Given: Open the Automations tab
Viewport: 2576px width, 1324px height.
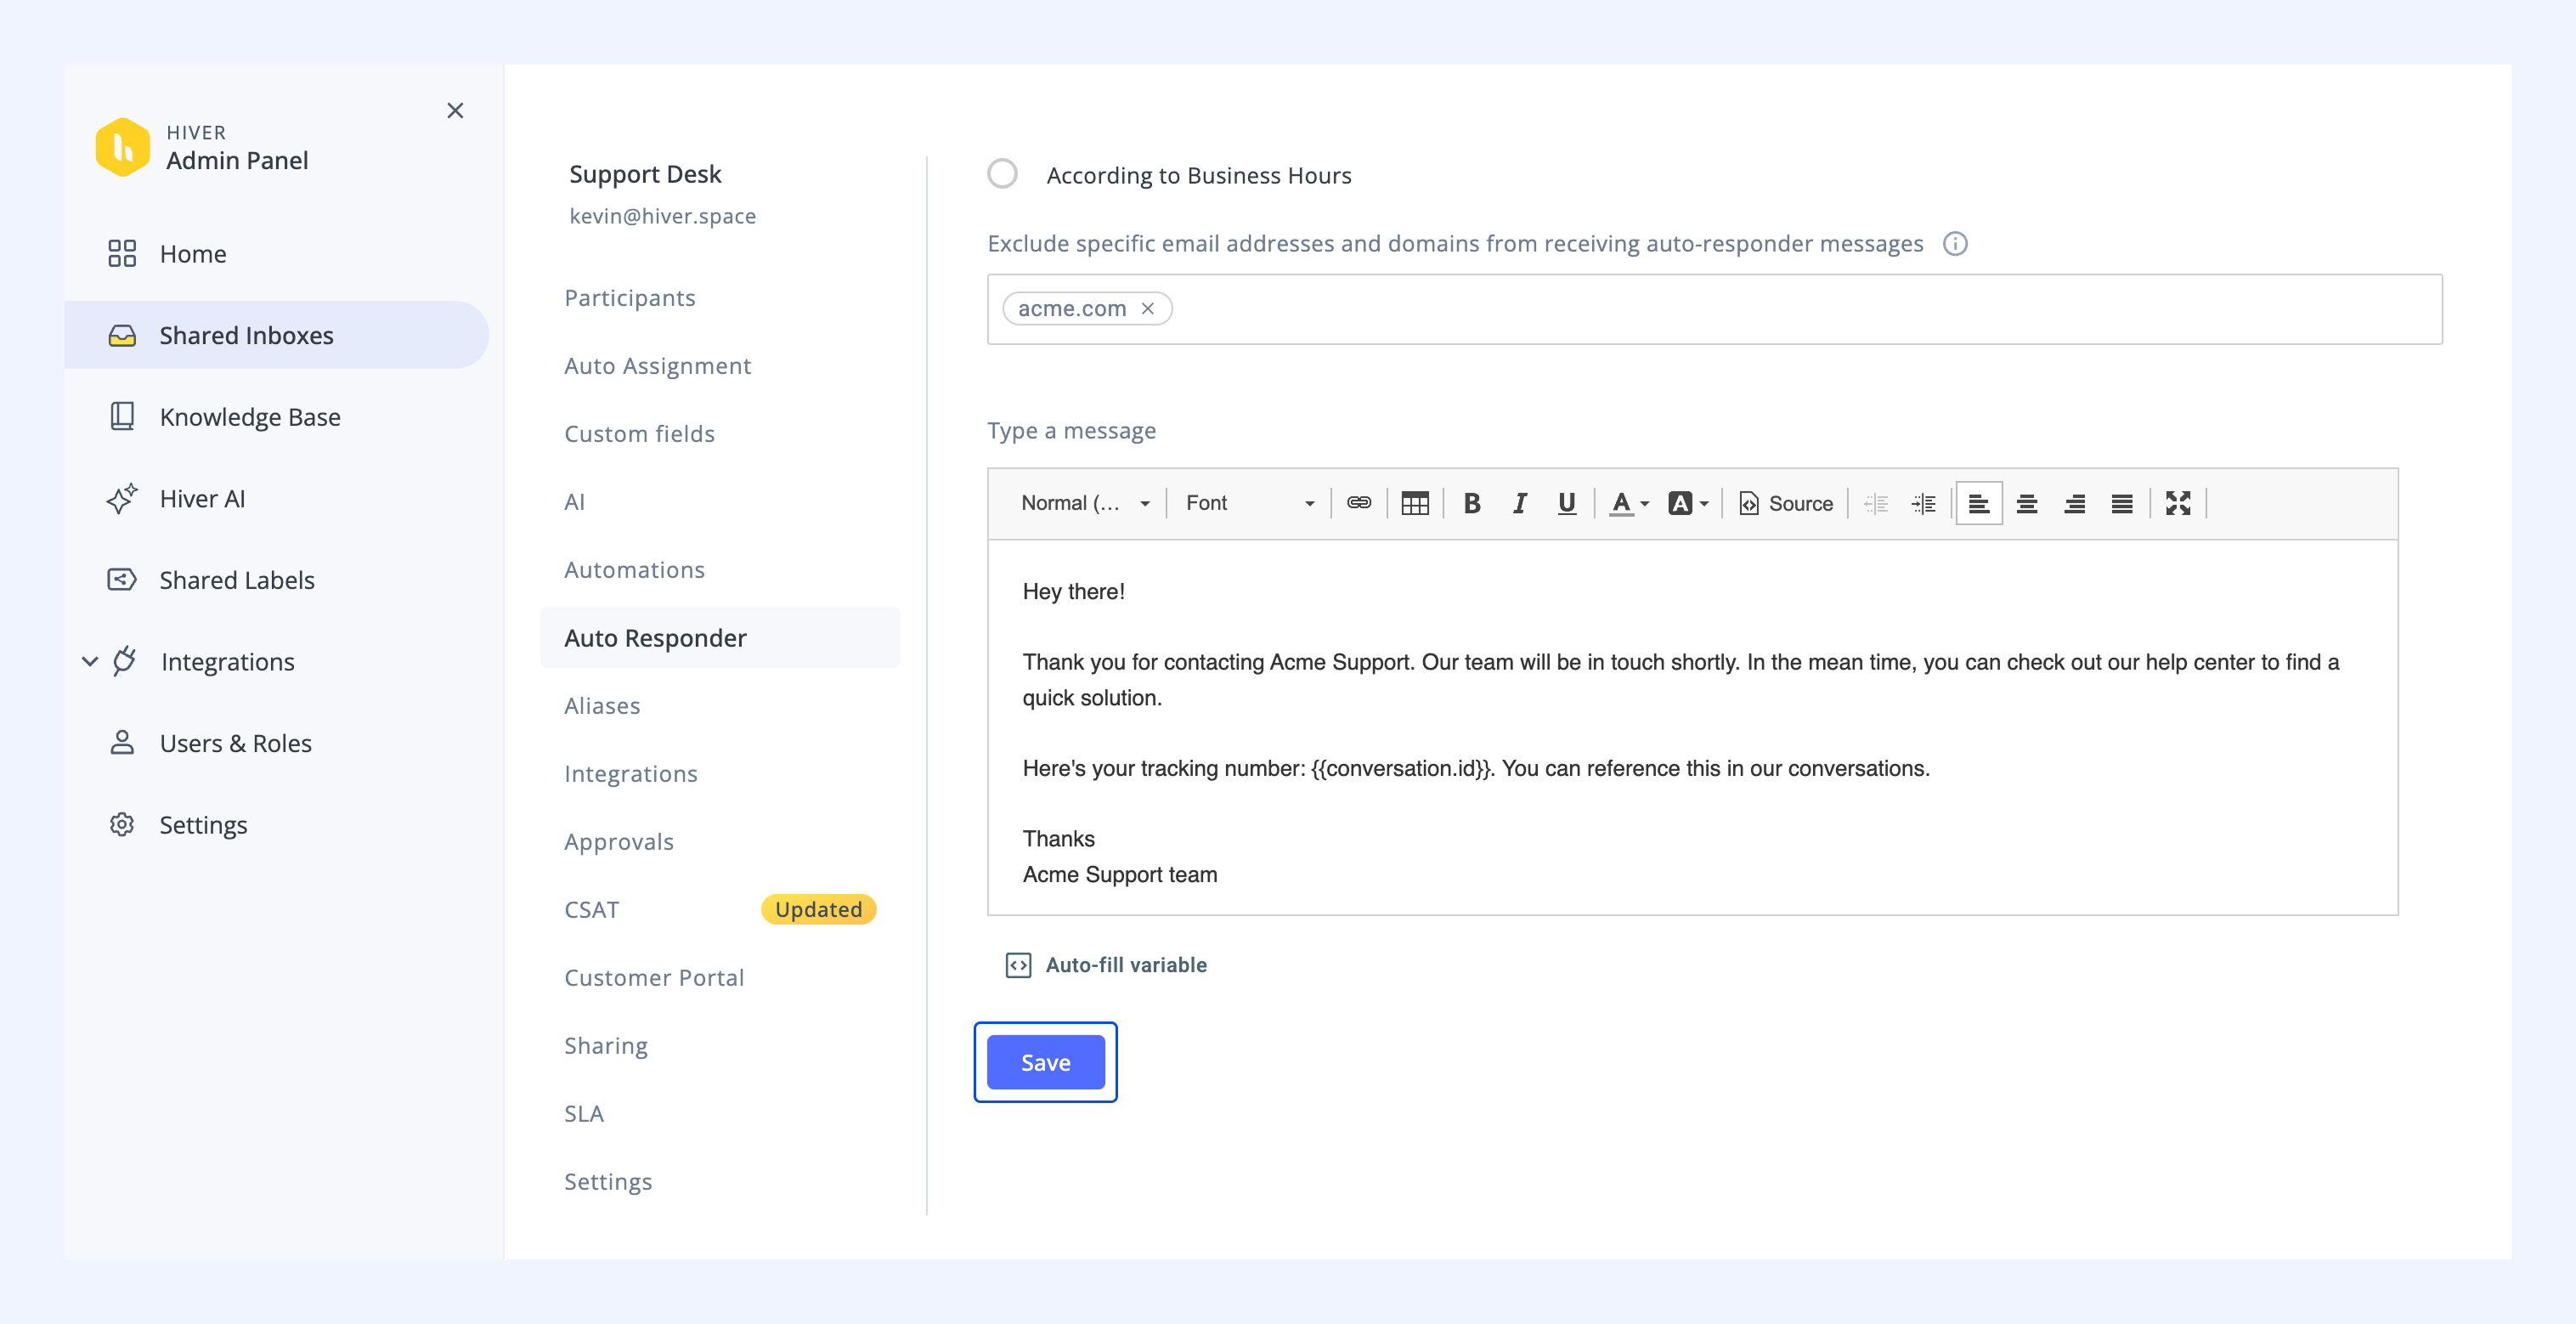Looking at the screenshot, I should coord(635,570).
